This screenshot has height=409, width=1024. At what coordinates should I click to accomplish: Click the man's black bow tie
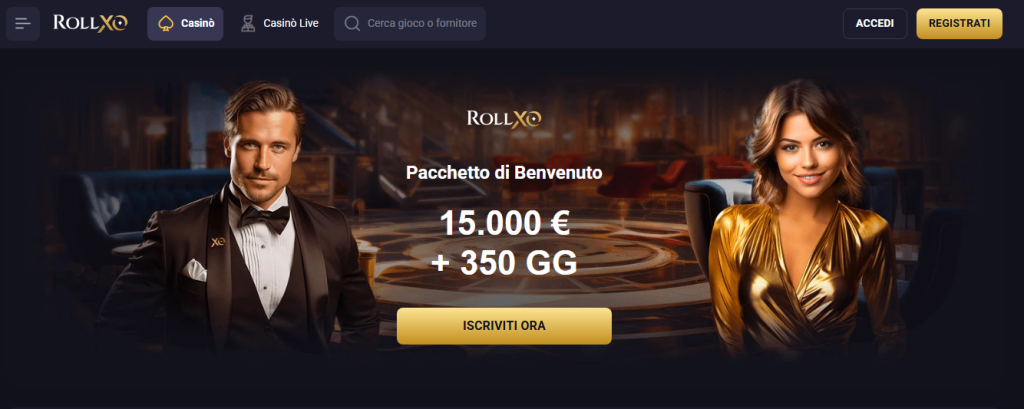point(263,218)
